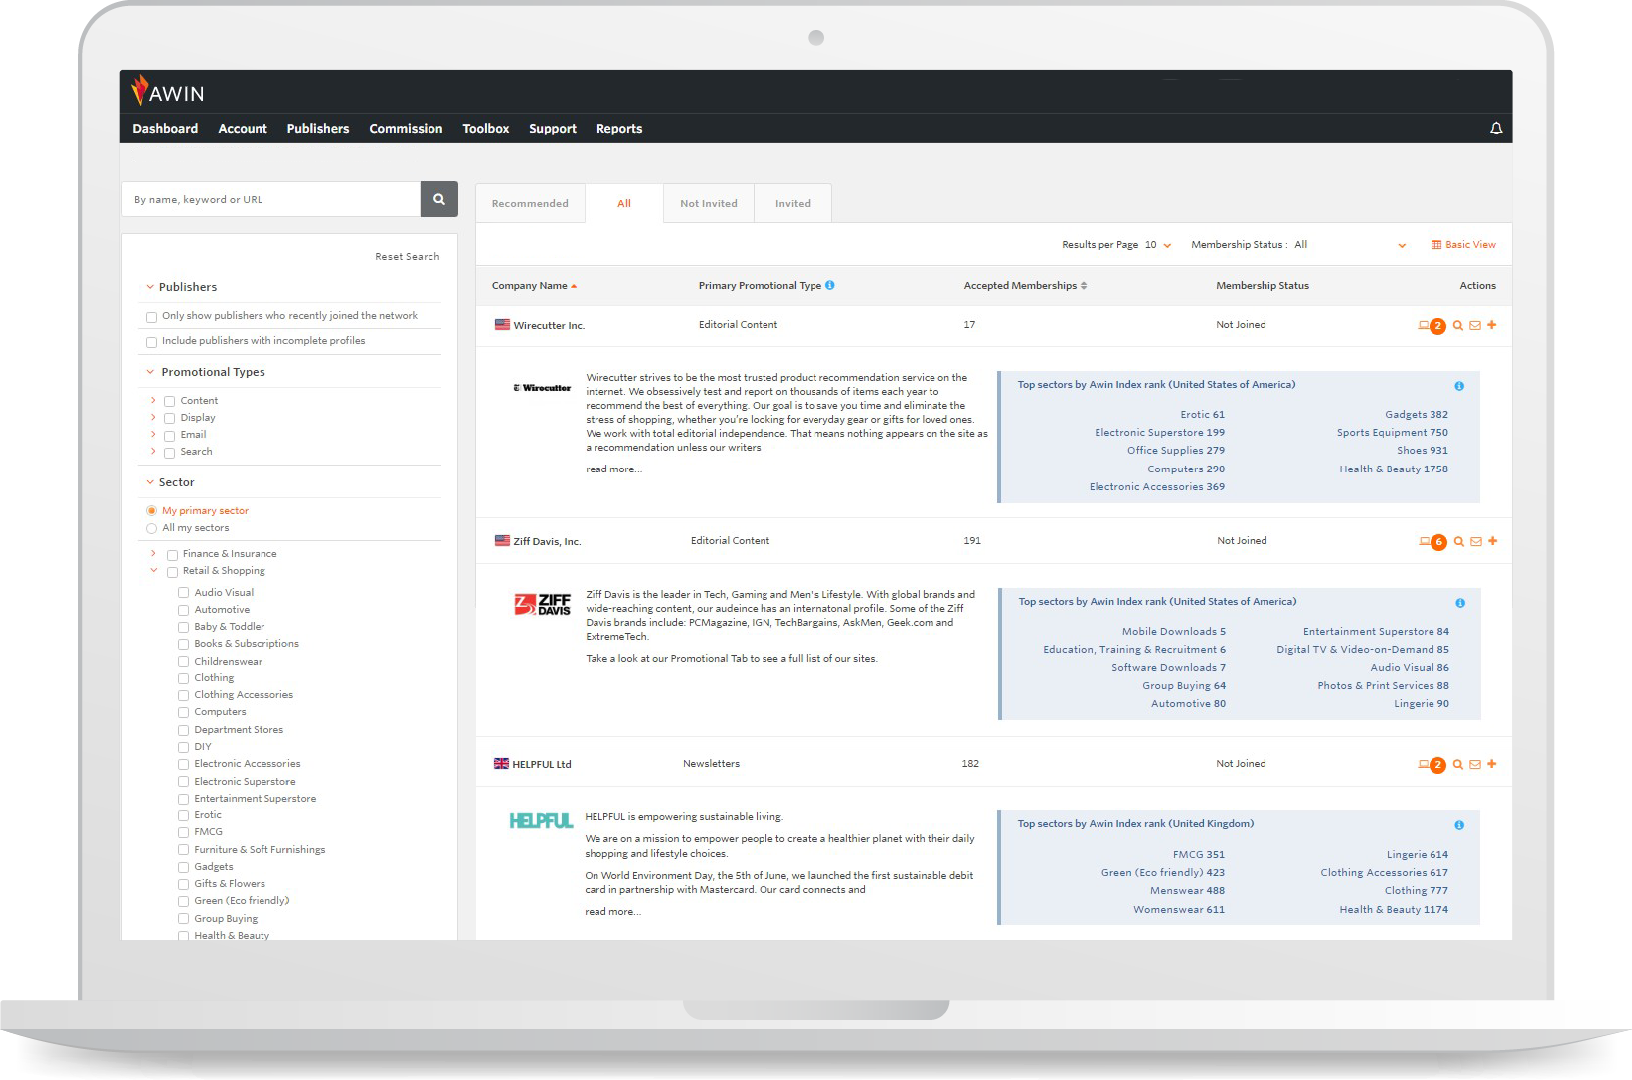The image size is (1632, 1080).
Task: Open the Toolbox menu
Action: 486,129
